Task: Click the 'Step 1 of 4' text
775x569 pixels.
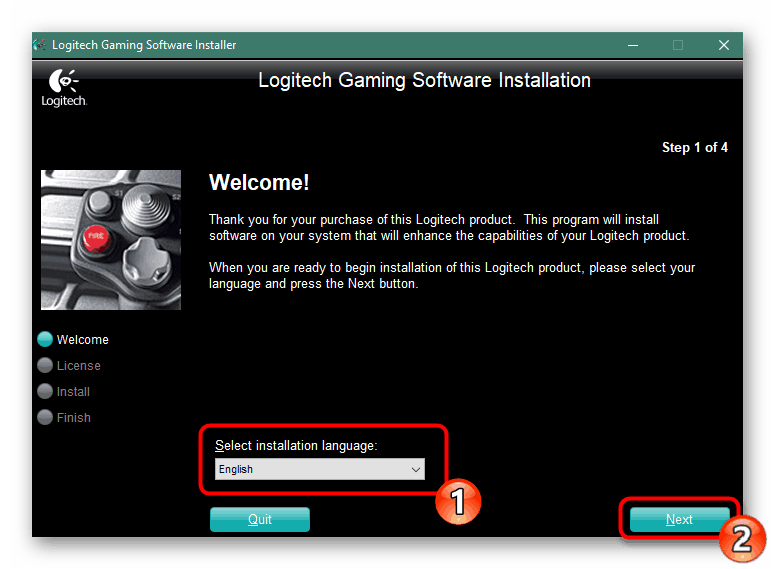Action: pyautogui.click(x=694, y=147)
